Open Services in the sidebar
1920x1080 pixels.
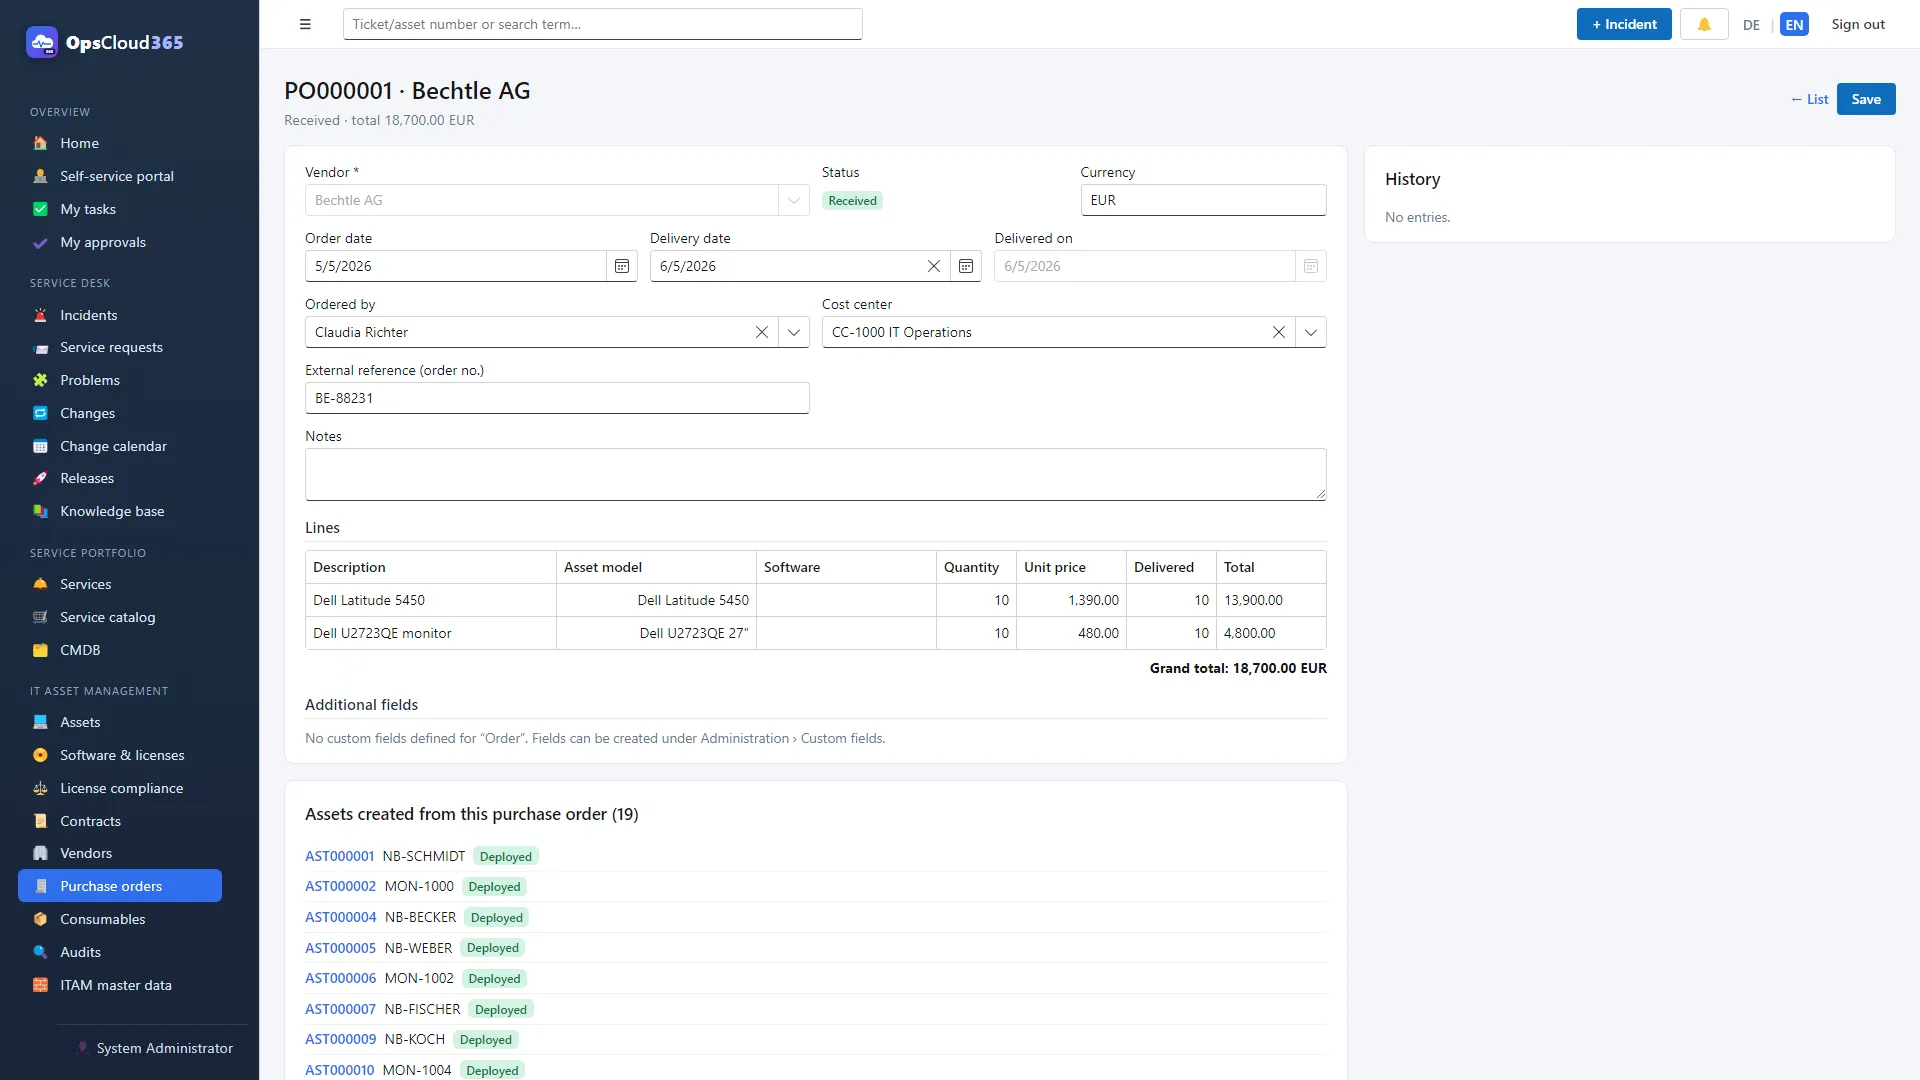120,584
